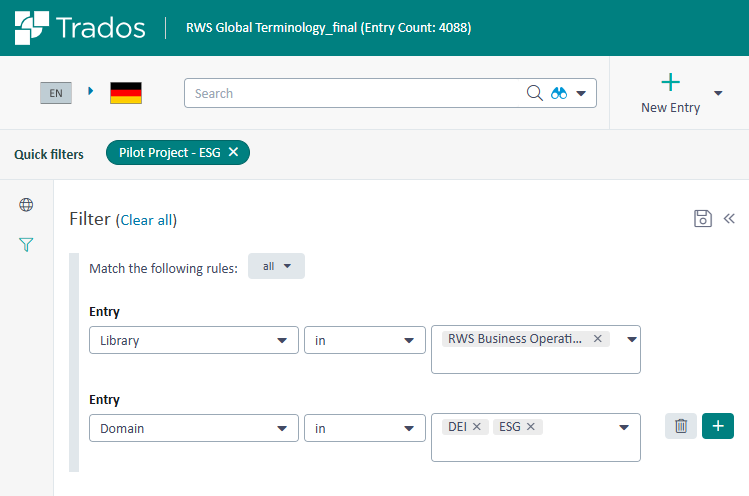Image resolution: width=749 pixels, height=496 pixels.
Task: Click the binoculars search mode icon
Action: pos(558,93)
